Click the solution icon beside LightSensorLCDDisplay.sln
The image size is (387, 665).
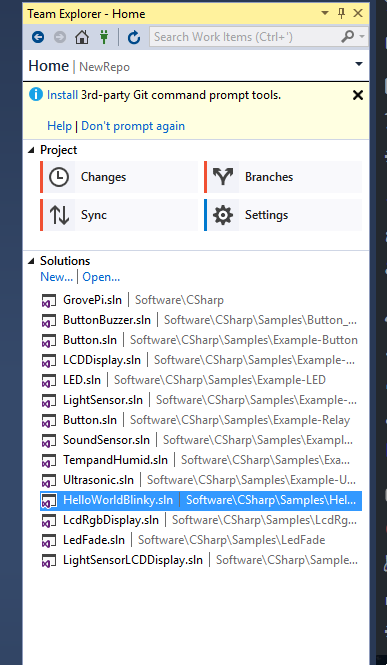click(49, 561)
